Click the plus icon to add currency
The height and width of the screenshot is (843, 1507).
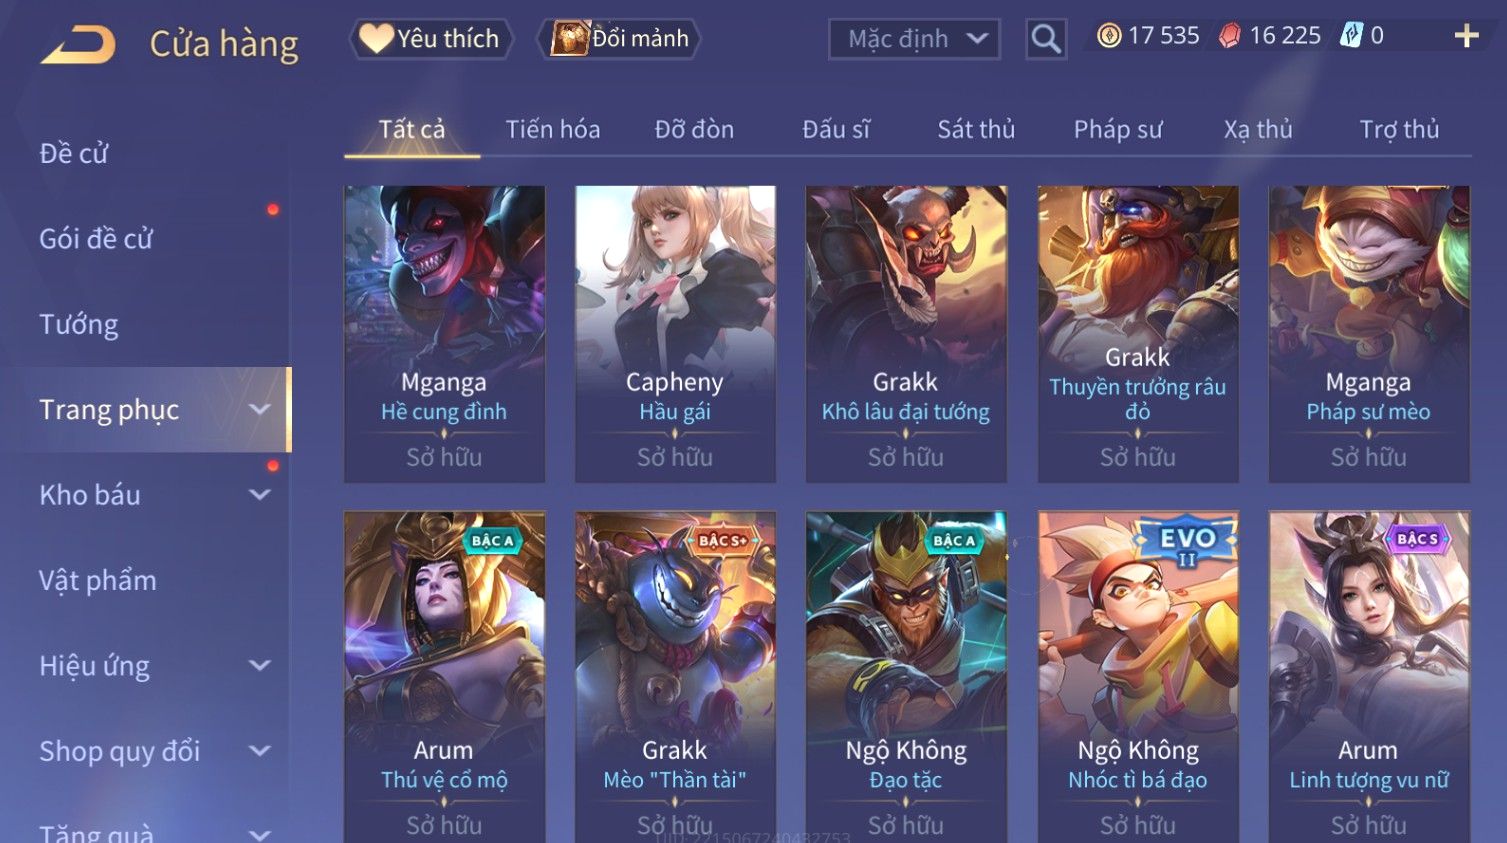[x=1466, y=36]
